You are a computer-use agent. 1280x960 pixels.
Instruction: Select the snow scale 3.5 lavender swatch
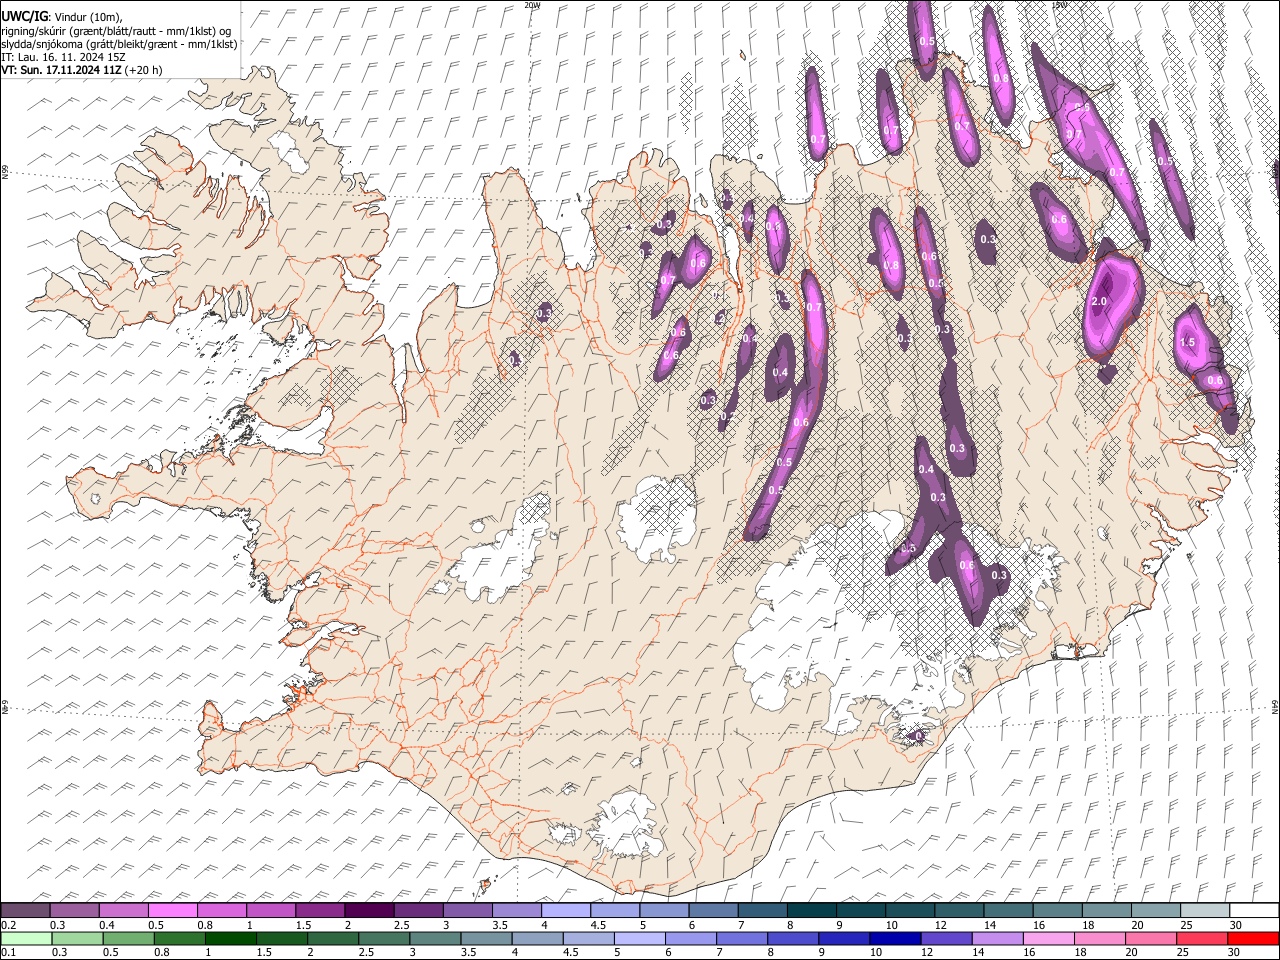pos(516,911)
